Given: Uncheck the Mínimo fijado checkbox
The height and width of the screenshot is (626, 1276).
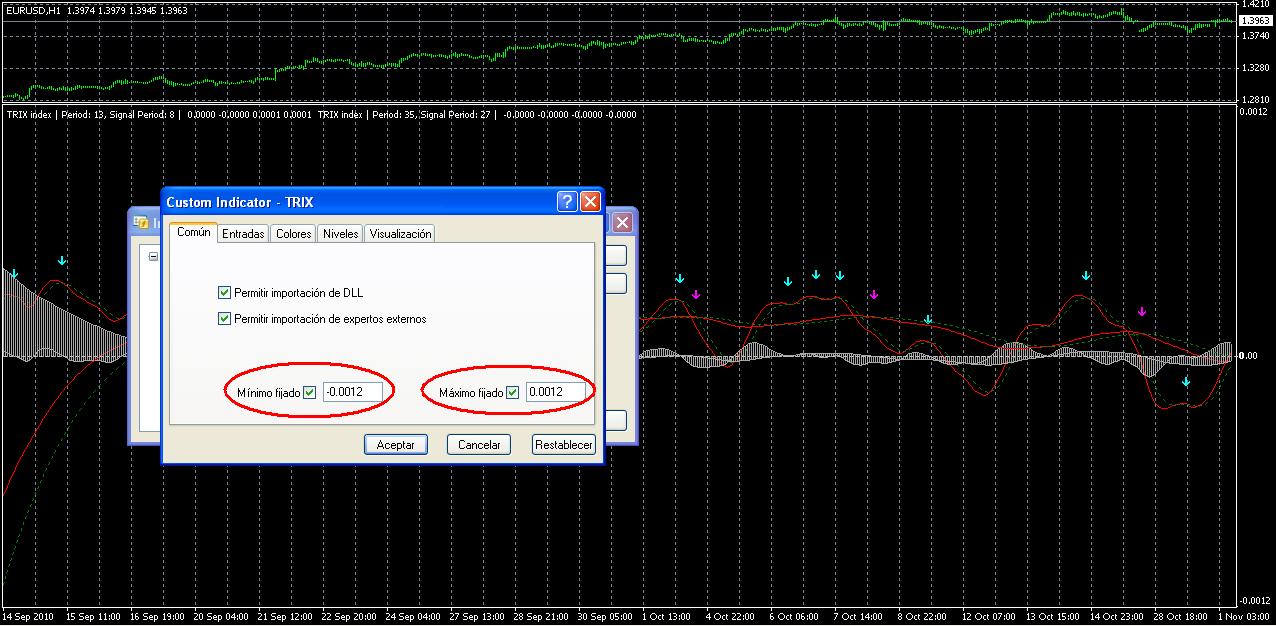Looking at the screenshot, I should pos(309,393).
